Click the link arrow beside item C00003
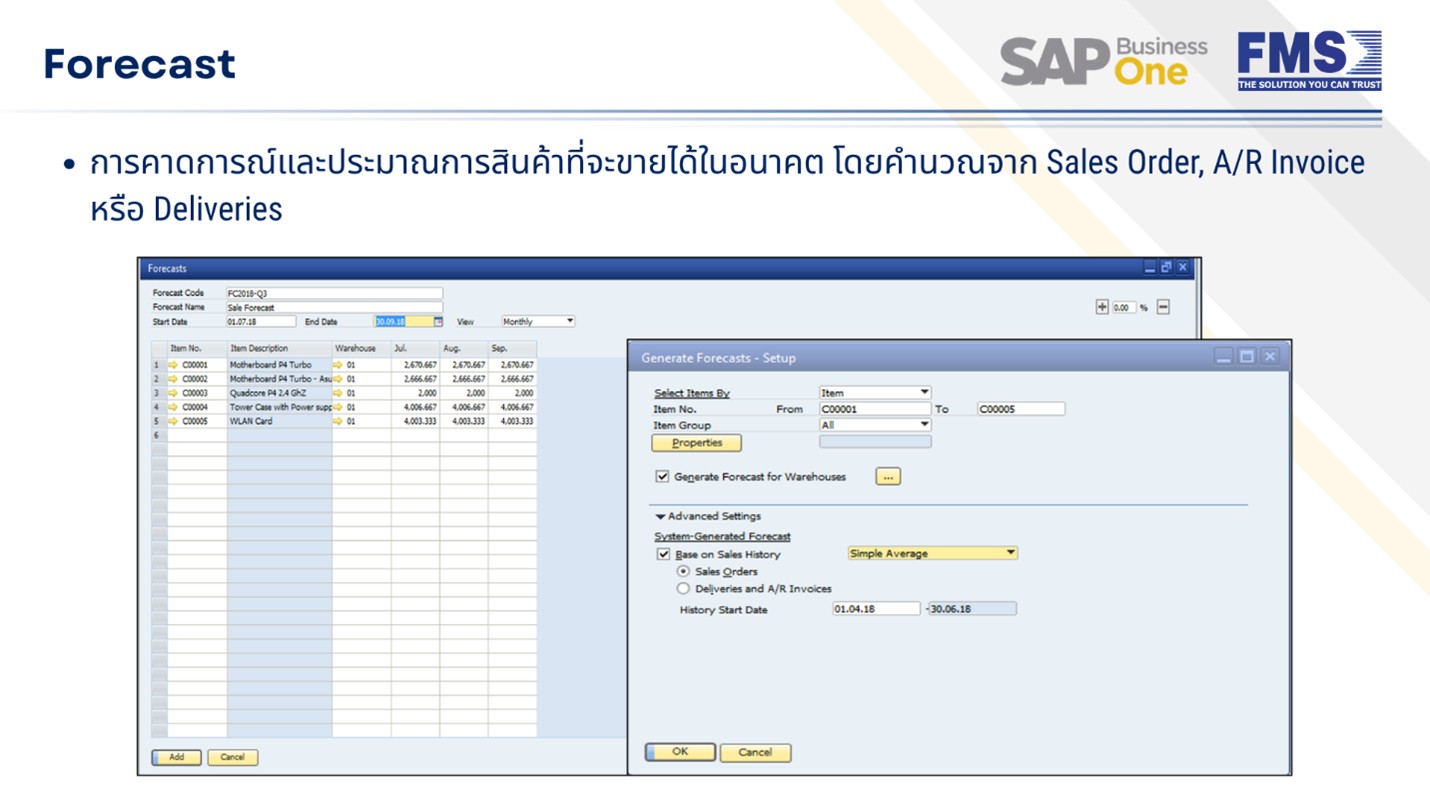 tap(173, 393)
